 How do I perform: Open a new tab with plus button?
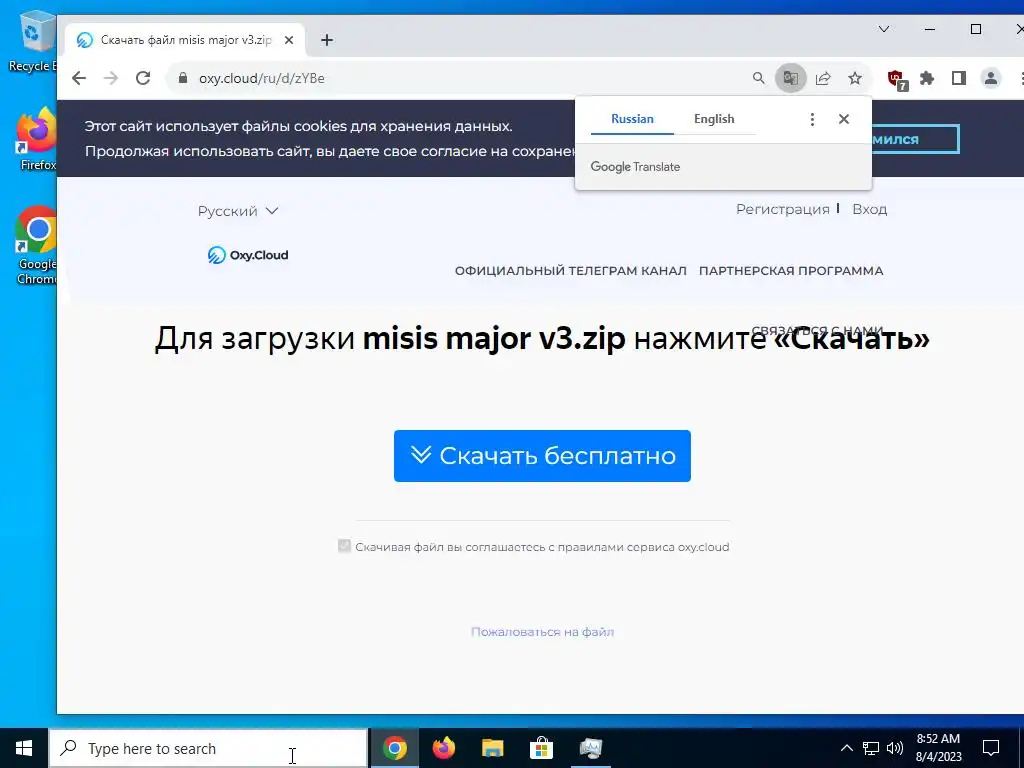pos(327,40)
